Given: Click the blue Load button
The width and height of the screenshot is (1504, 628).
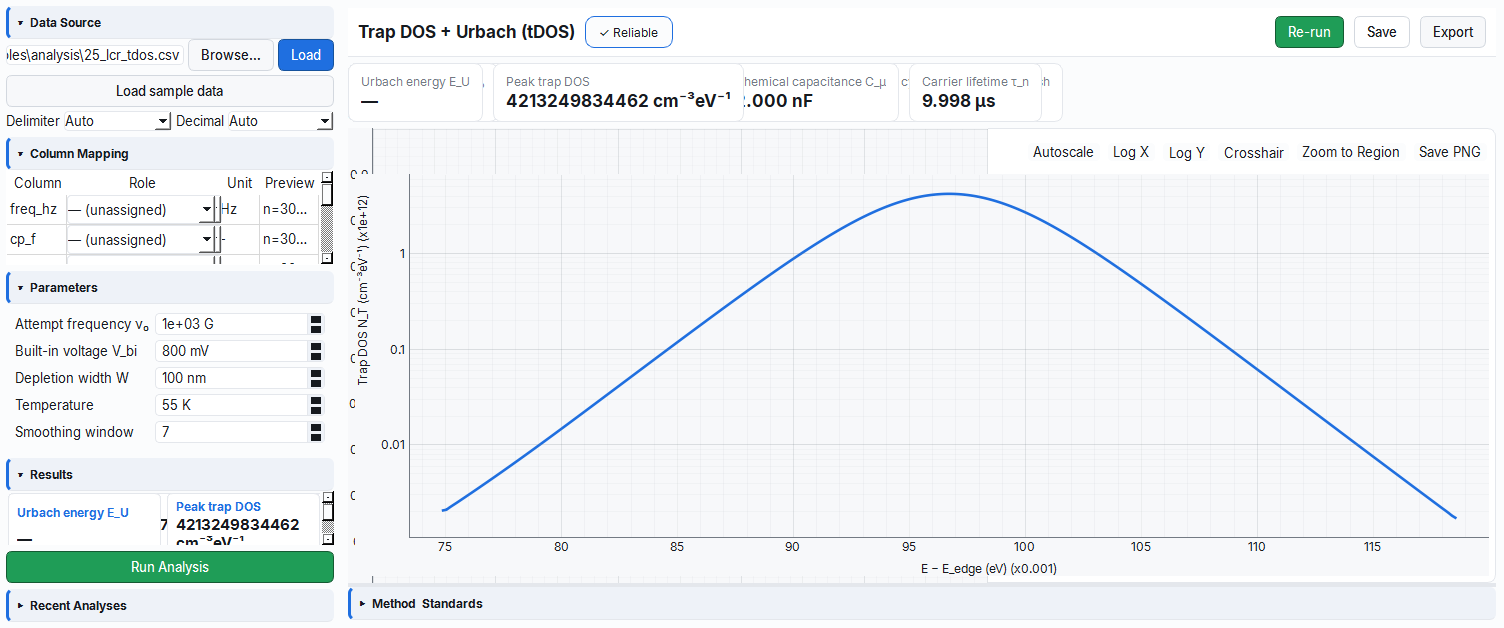Looking at the screenshot, I should [306, 55].
